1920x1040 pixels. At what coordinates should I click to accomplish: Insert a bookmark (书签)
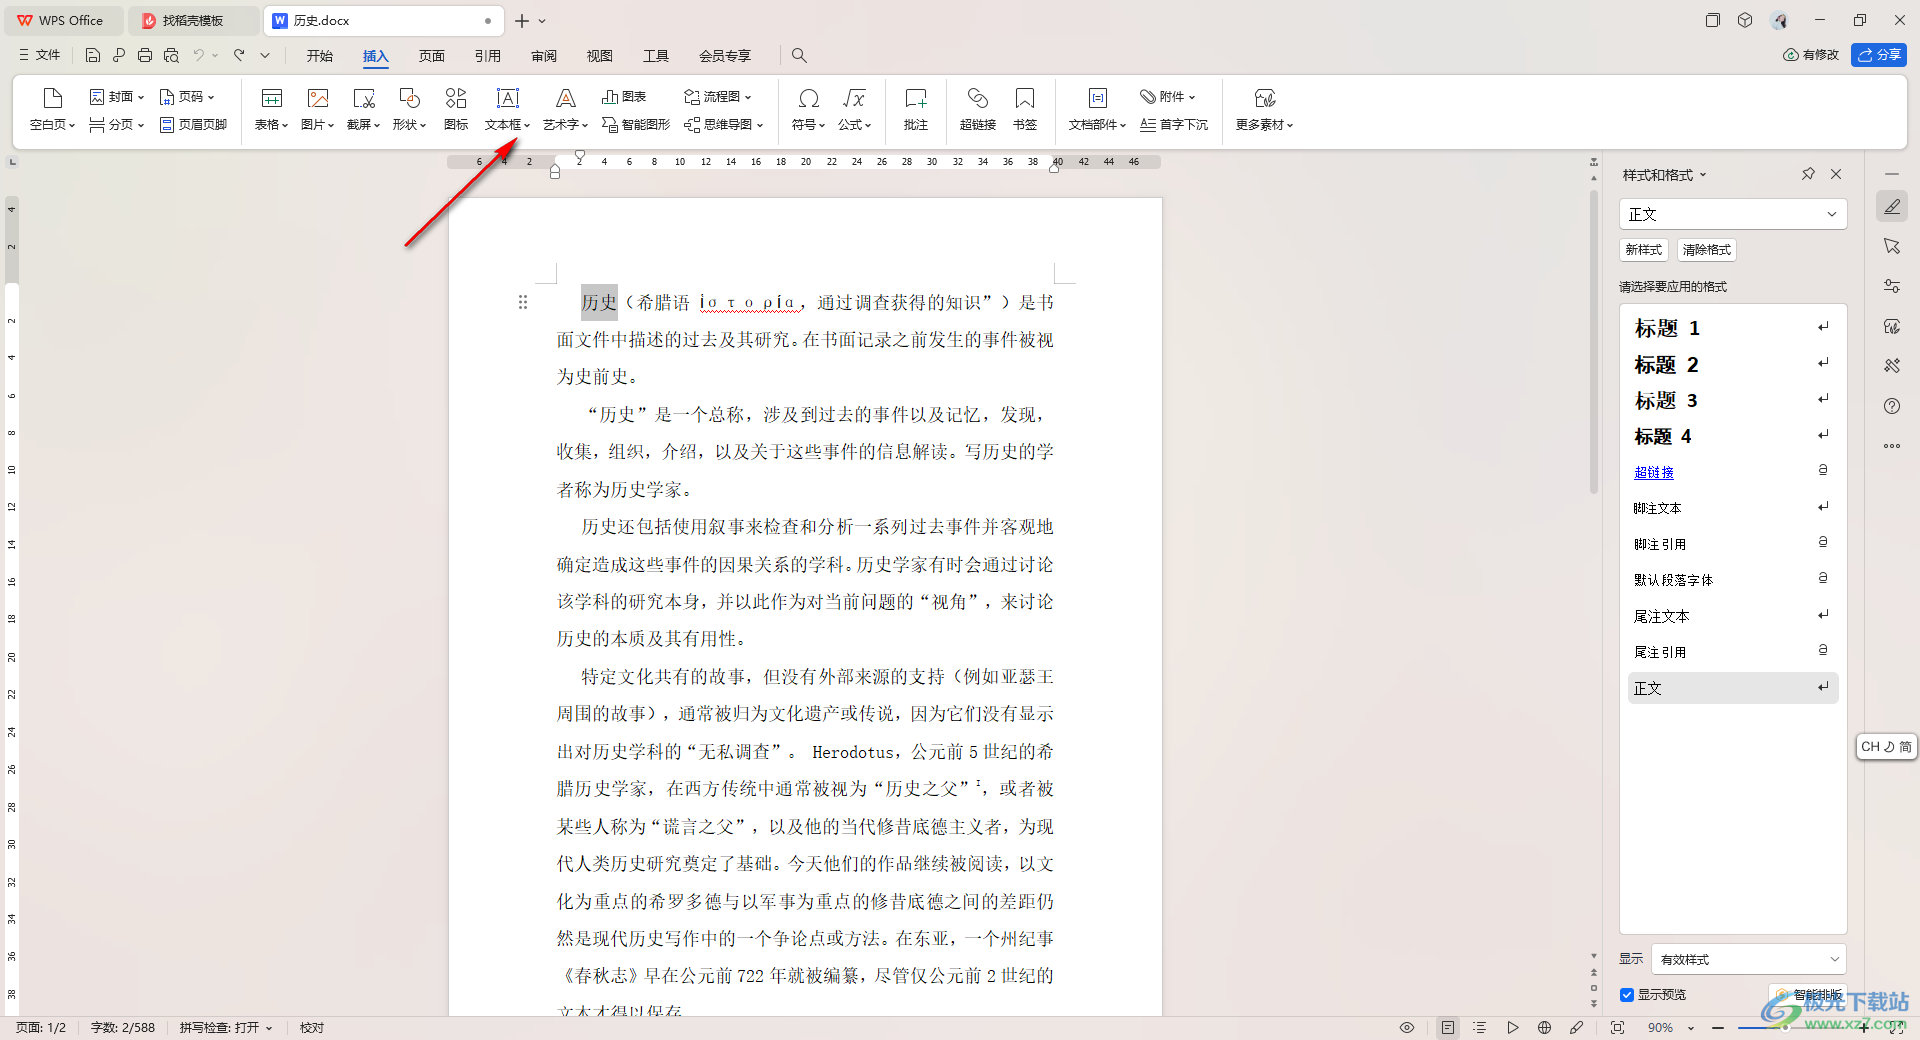point(1025,109)
